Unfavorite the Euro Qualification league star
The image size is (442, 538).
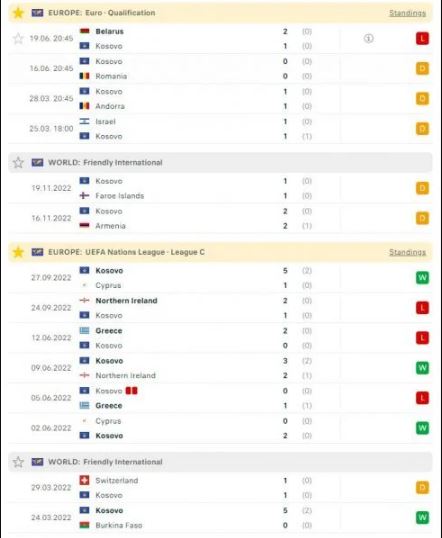coord(18,13)
